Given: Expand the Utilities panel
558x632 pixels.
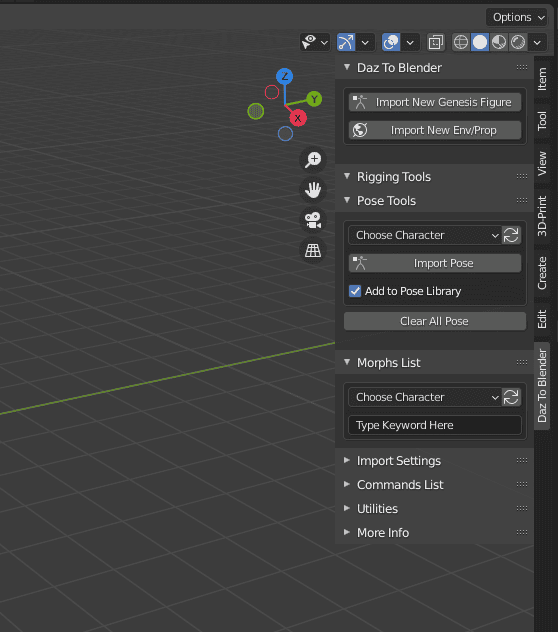Looking at the screenshot, I should point(347,508).
